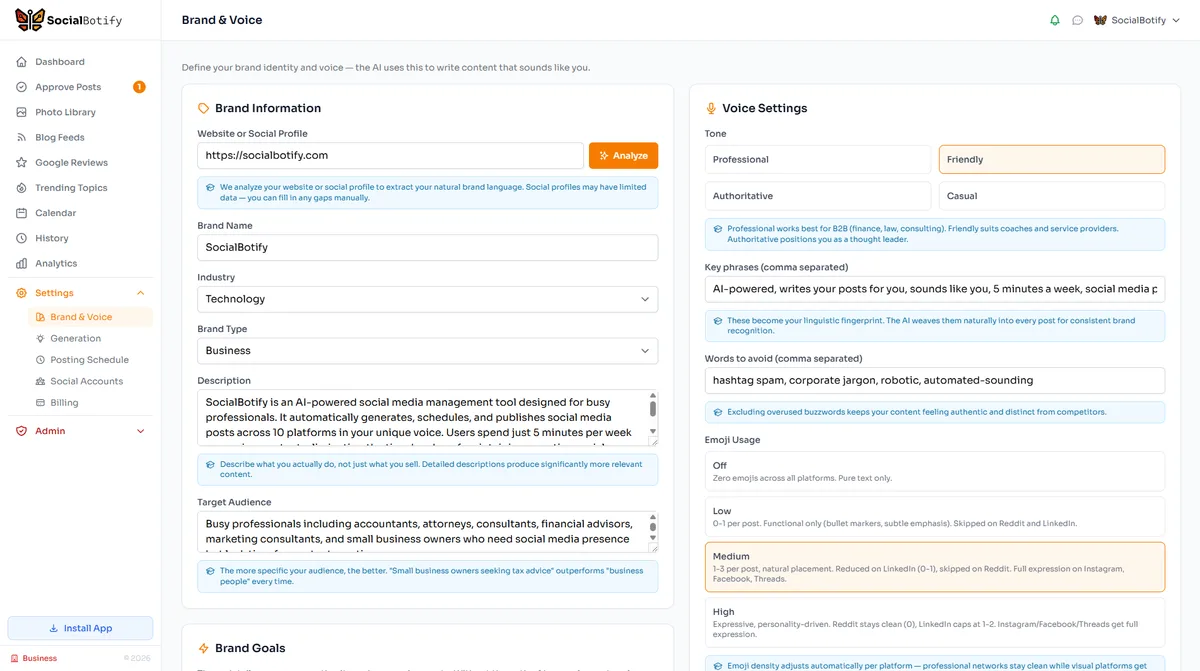Open Photo Library from the sidebar
1200x671 pixels.
pyautogui.click(x=22, y=112)
